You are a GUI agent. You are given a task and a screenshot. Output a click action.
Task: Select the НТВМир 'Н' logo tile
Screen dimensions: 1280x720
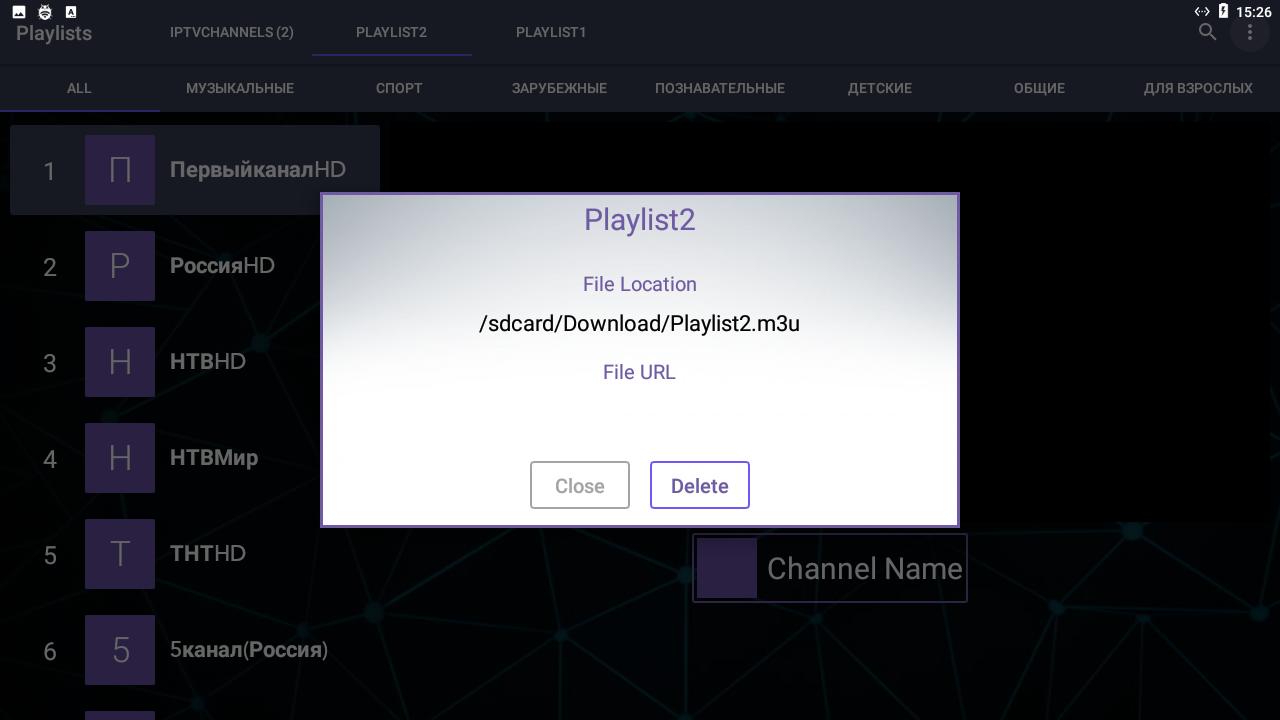120,458
